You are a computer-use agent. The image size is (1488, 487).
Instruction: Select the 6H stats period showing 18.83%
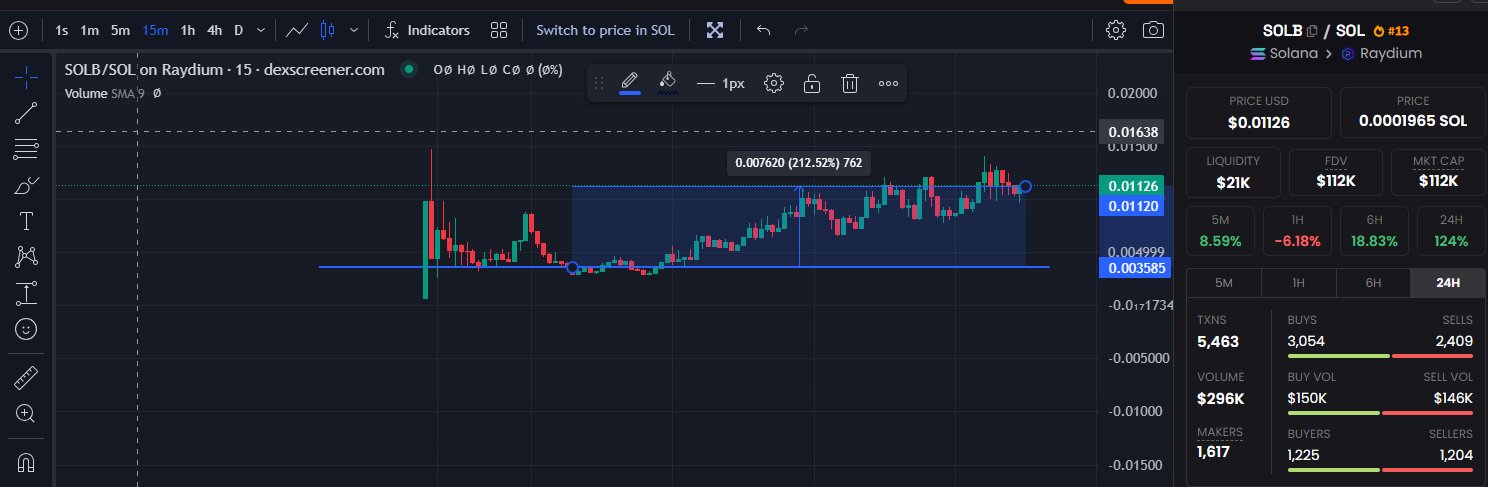click(x=1373, y=233)
